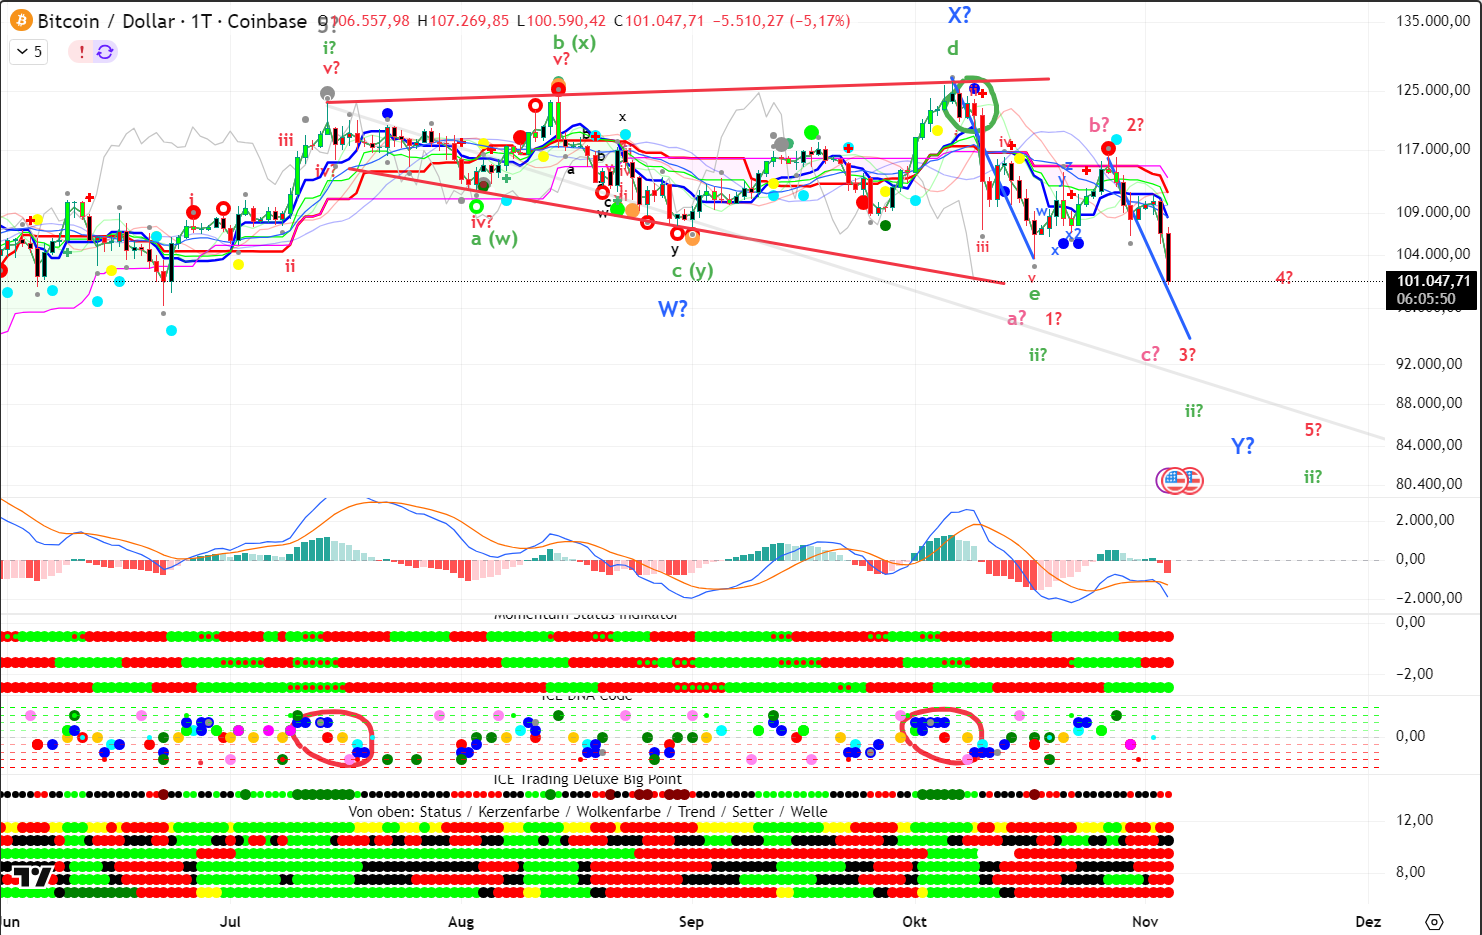Click the current price label 101.047,71

coord(1433,281)
